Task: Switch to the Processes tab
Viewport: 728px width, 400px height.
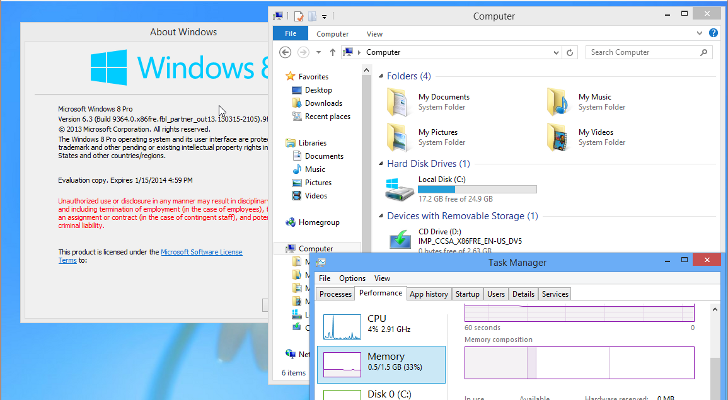Action: (335, 294)
